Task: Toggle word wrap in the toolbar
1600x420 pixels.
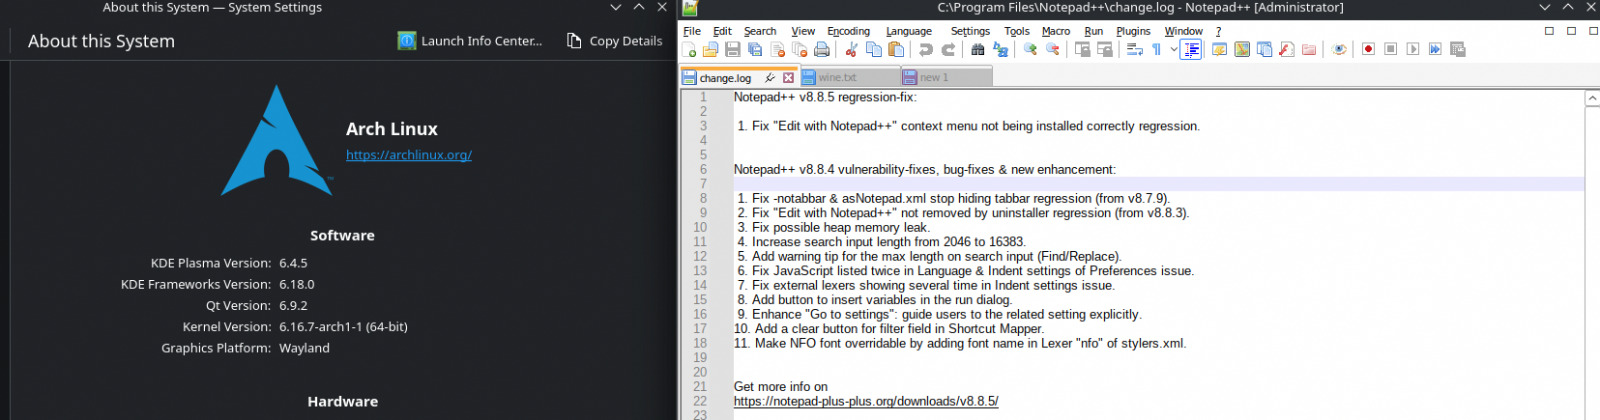Action: point(1134,49)
